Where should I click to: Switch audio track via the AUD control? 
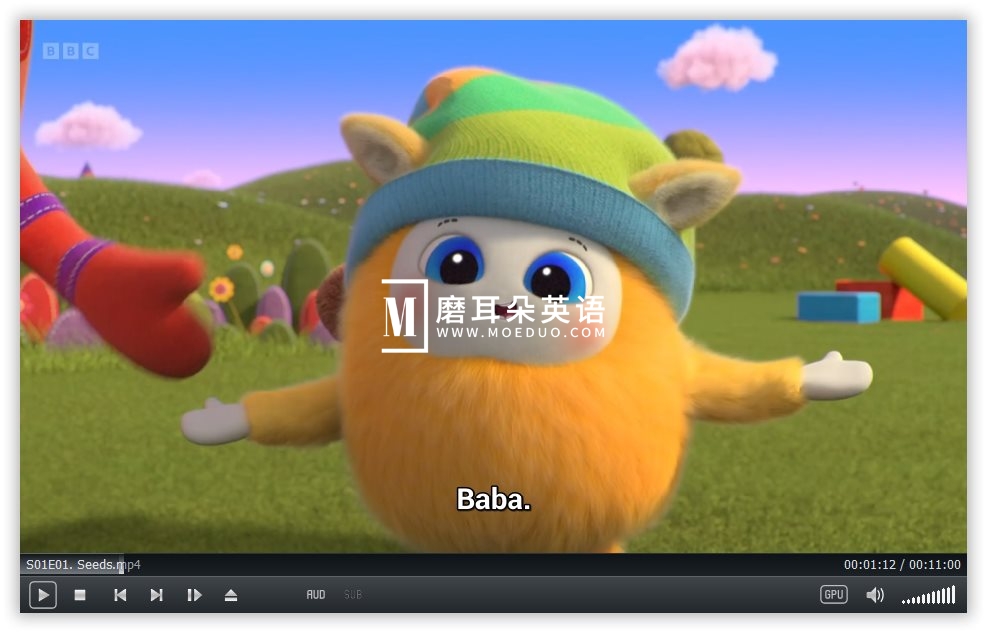pos(315,594)
